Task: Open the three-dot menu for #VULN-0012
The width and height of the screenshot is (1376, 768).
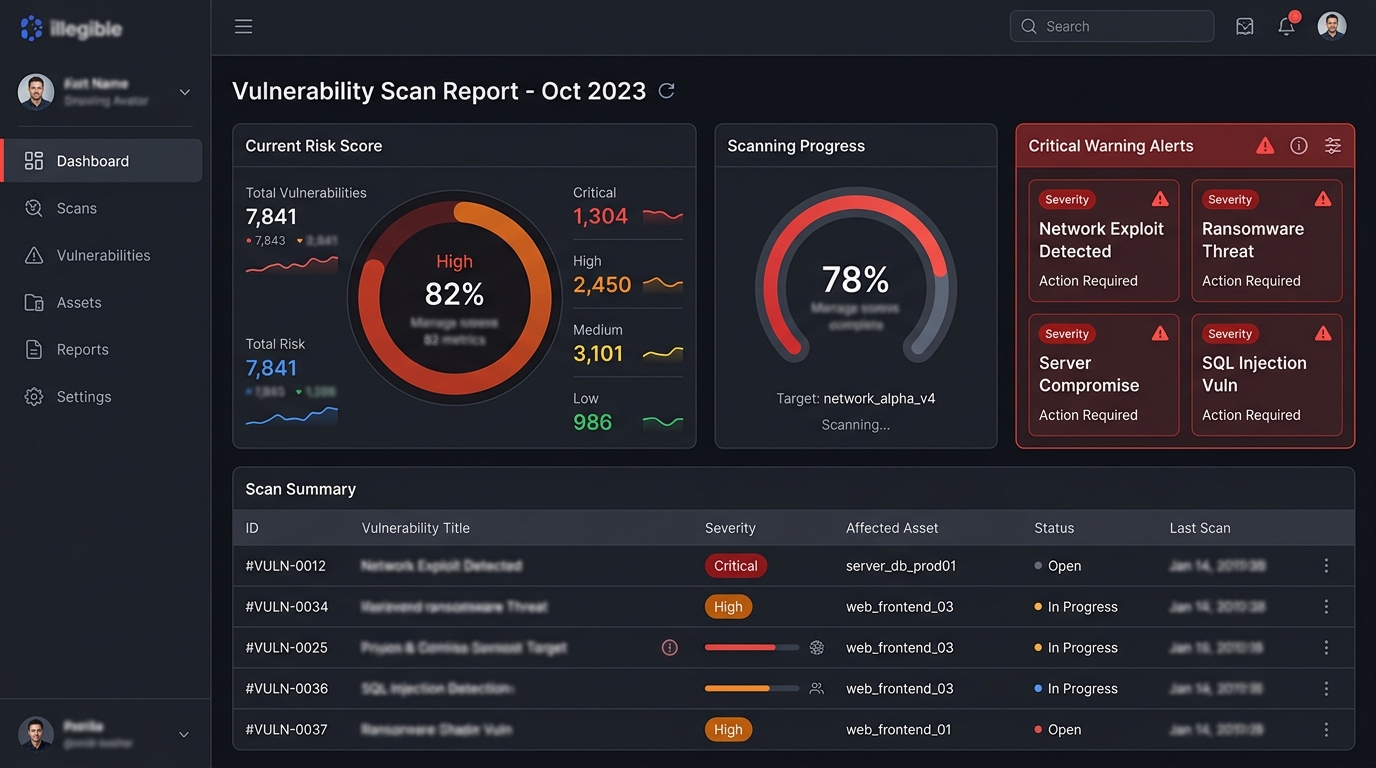Action: click(1326, 566)
